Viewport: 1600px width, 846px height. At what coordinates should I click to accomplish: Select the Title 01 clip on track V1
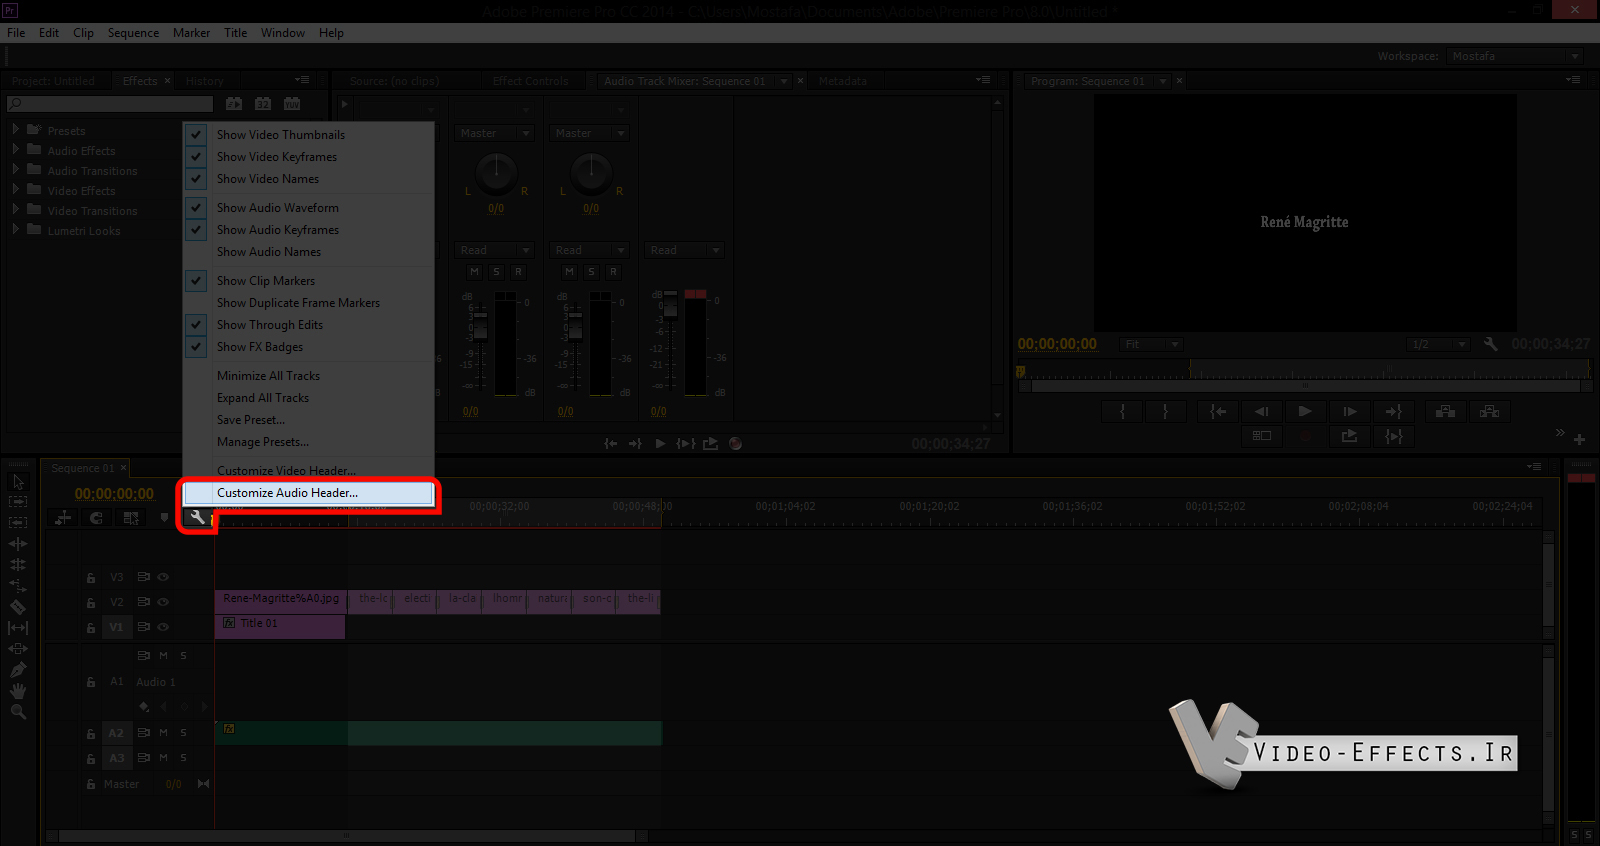[280, 627]
